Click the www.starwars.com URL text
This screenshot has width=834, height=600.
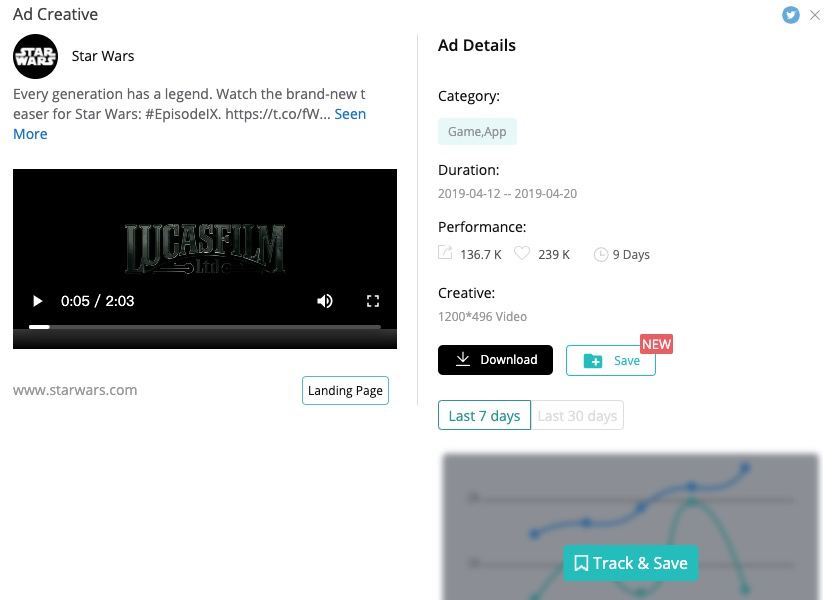75,390
